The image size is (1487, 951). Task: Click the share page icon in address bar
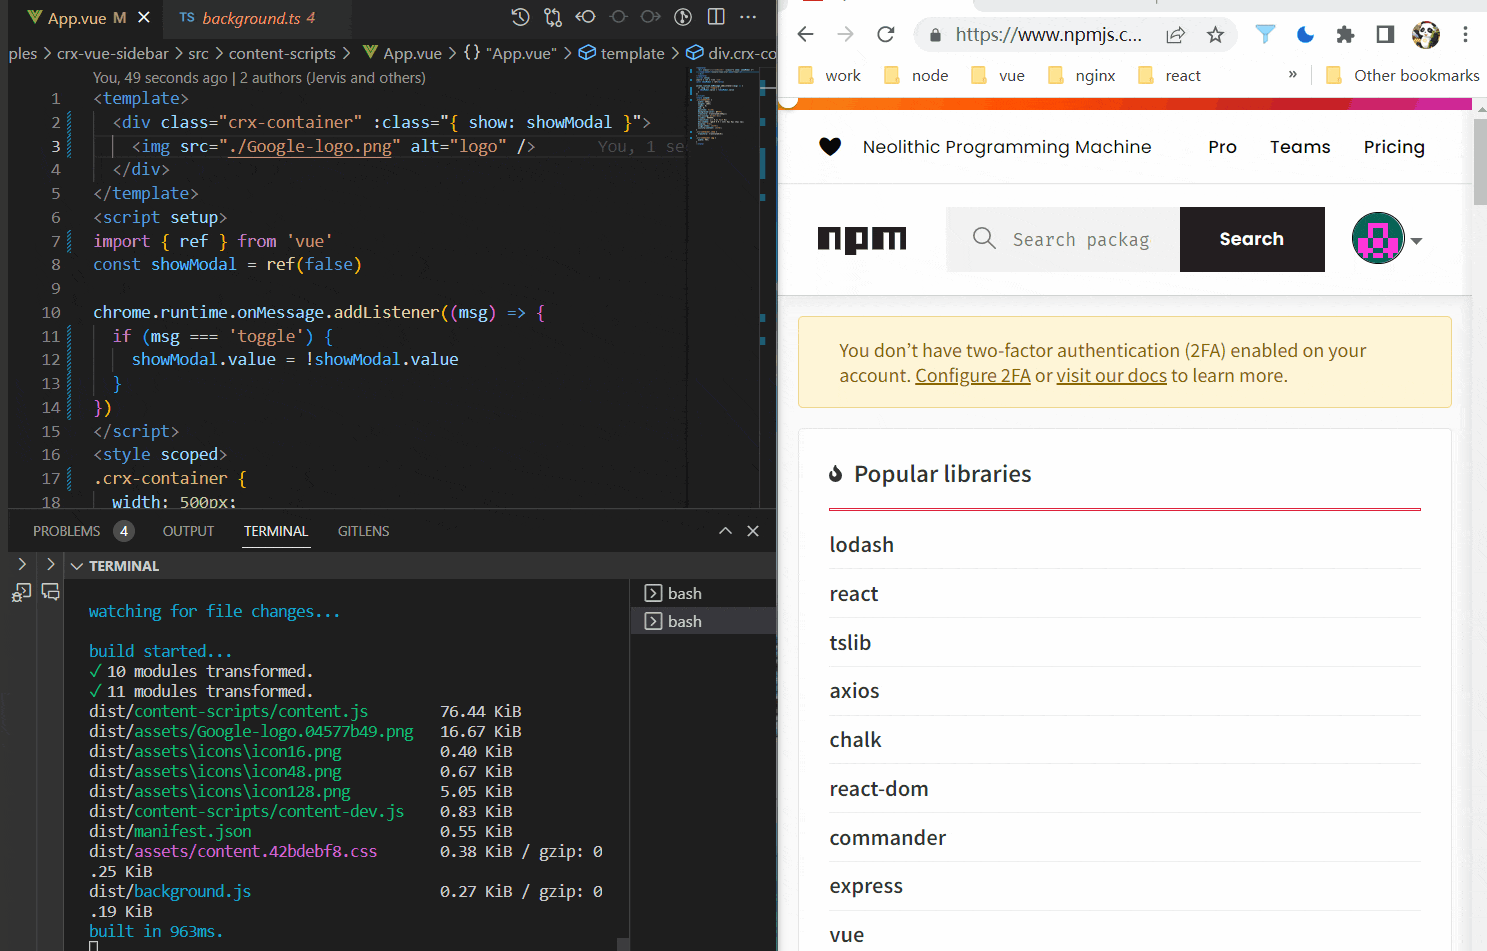1175,35
